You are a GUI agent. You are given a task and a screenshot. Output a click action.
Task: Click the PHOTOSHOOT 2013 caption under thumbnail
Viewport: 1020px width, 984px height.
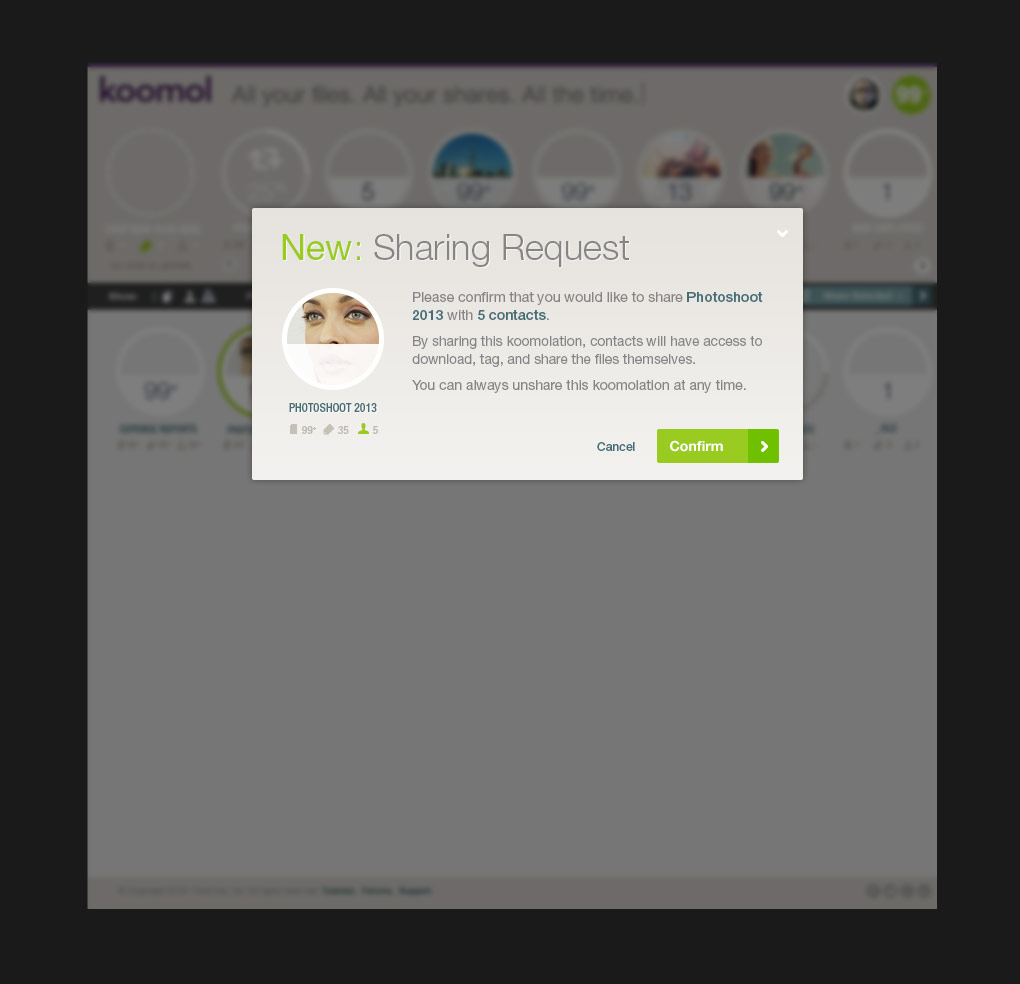(333, 408)
